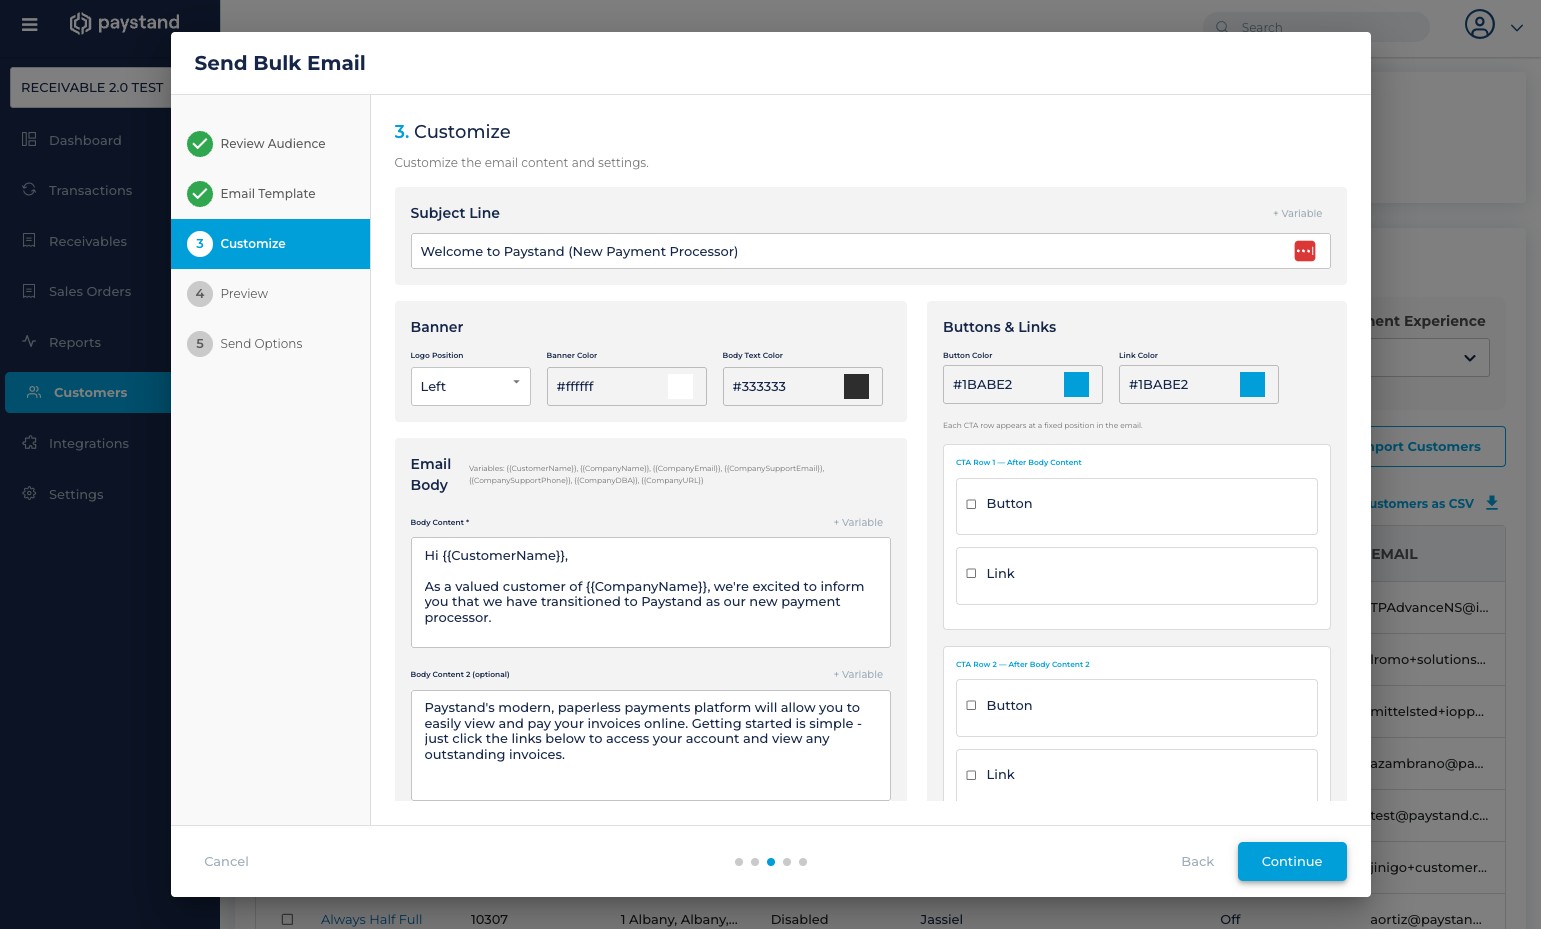This screenshot has height=929, width=1541.
Task: Jump to the Preview step
Action: click(x=271, y=294)
